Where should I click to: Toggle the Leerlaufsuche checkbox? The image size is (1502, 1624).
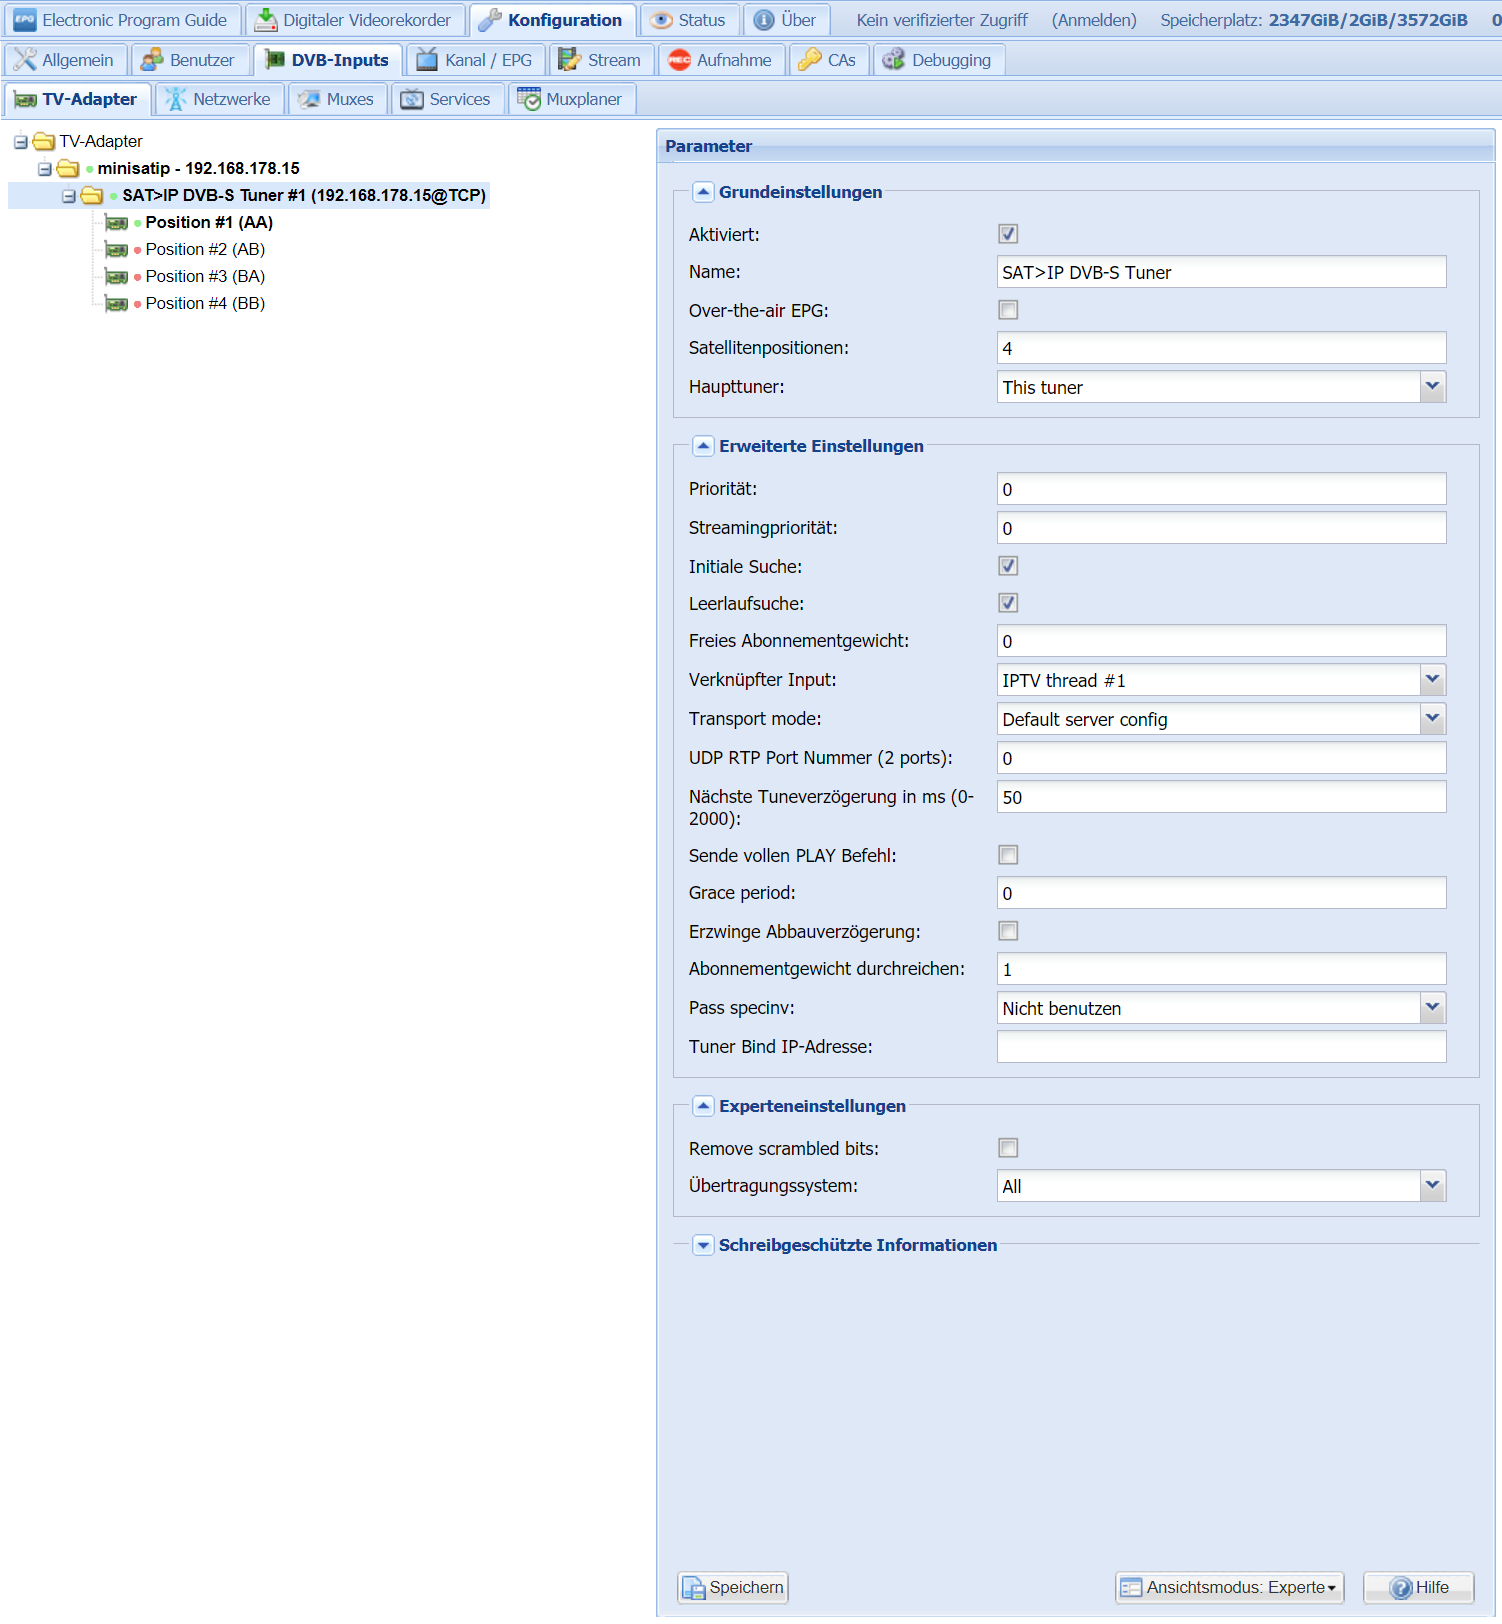[x=1008, y=603]
